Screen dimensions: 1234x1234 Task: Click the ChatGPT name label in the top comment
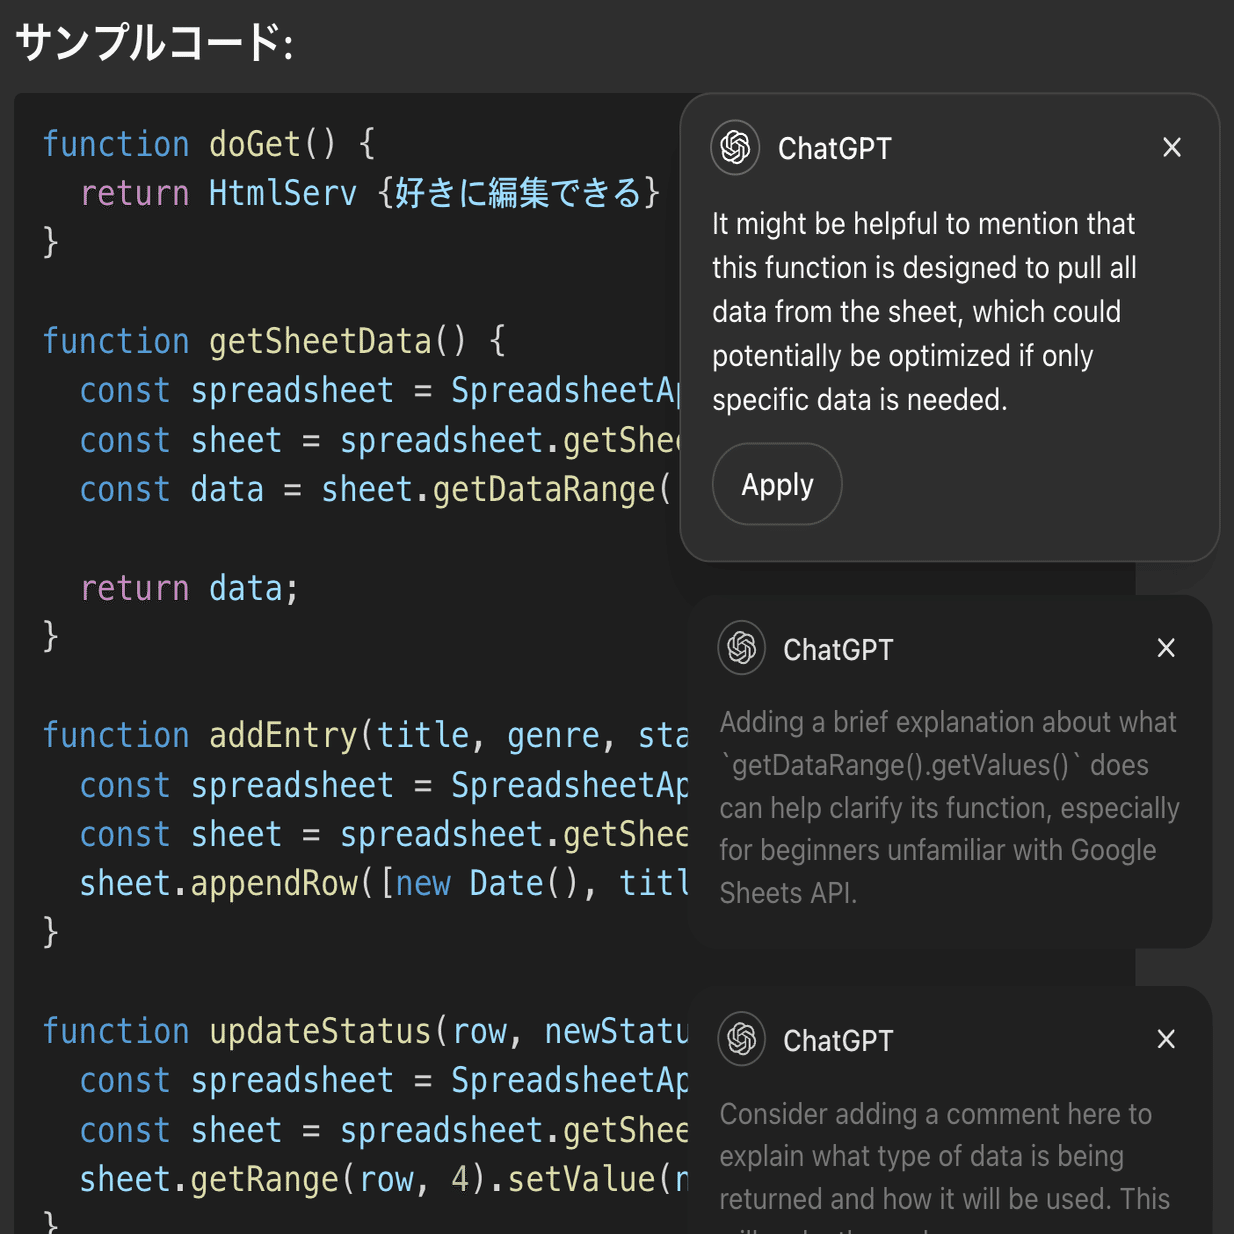(x=834, y=148)
